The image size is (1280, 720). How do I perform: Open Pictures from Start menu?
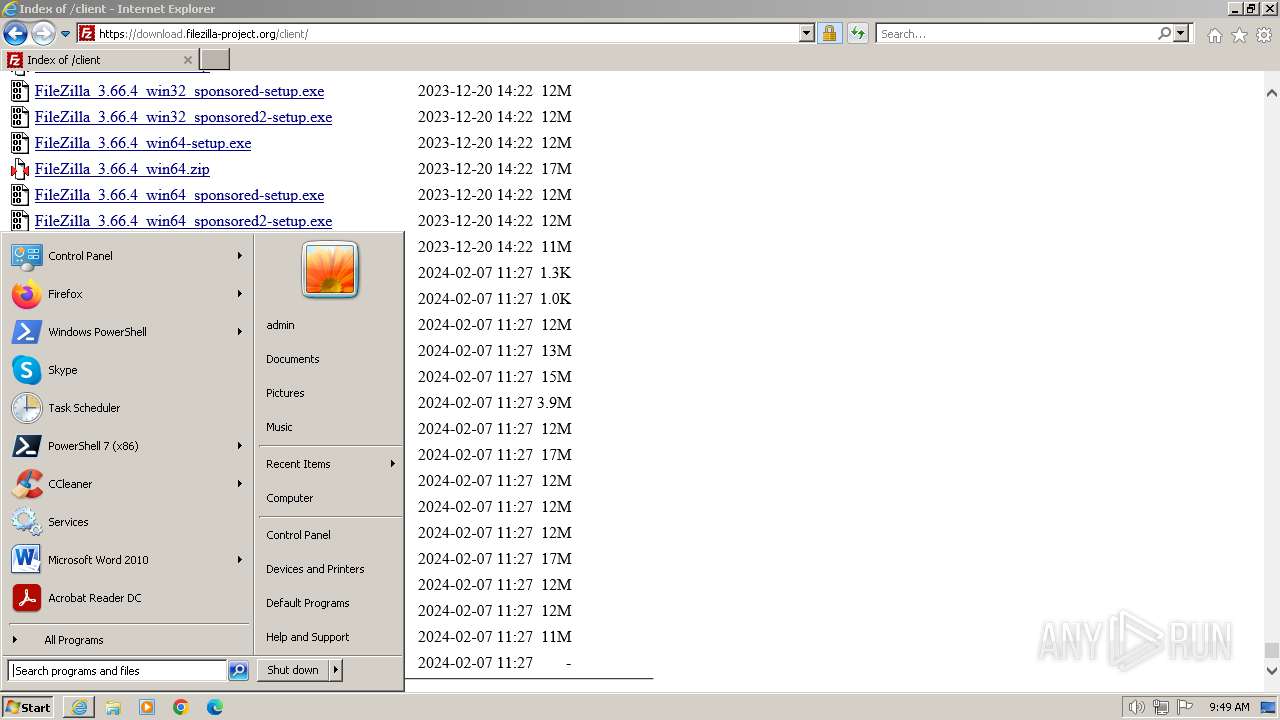click(330, 393)
